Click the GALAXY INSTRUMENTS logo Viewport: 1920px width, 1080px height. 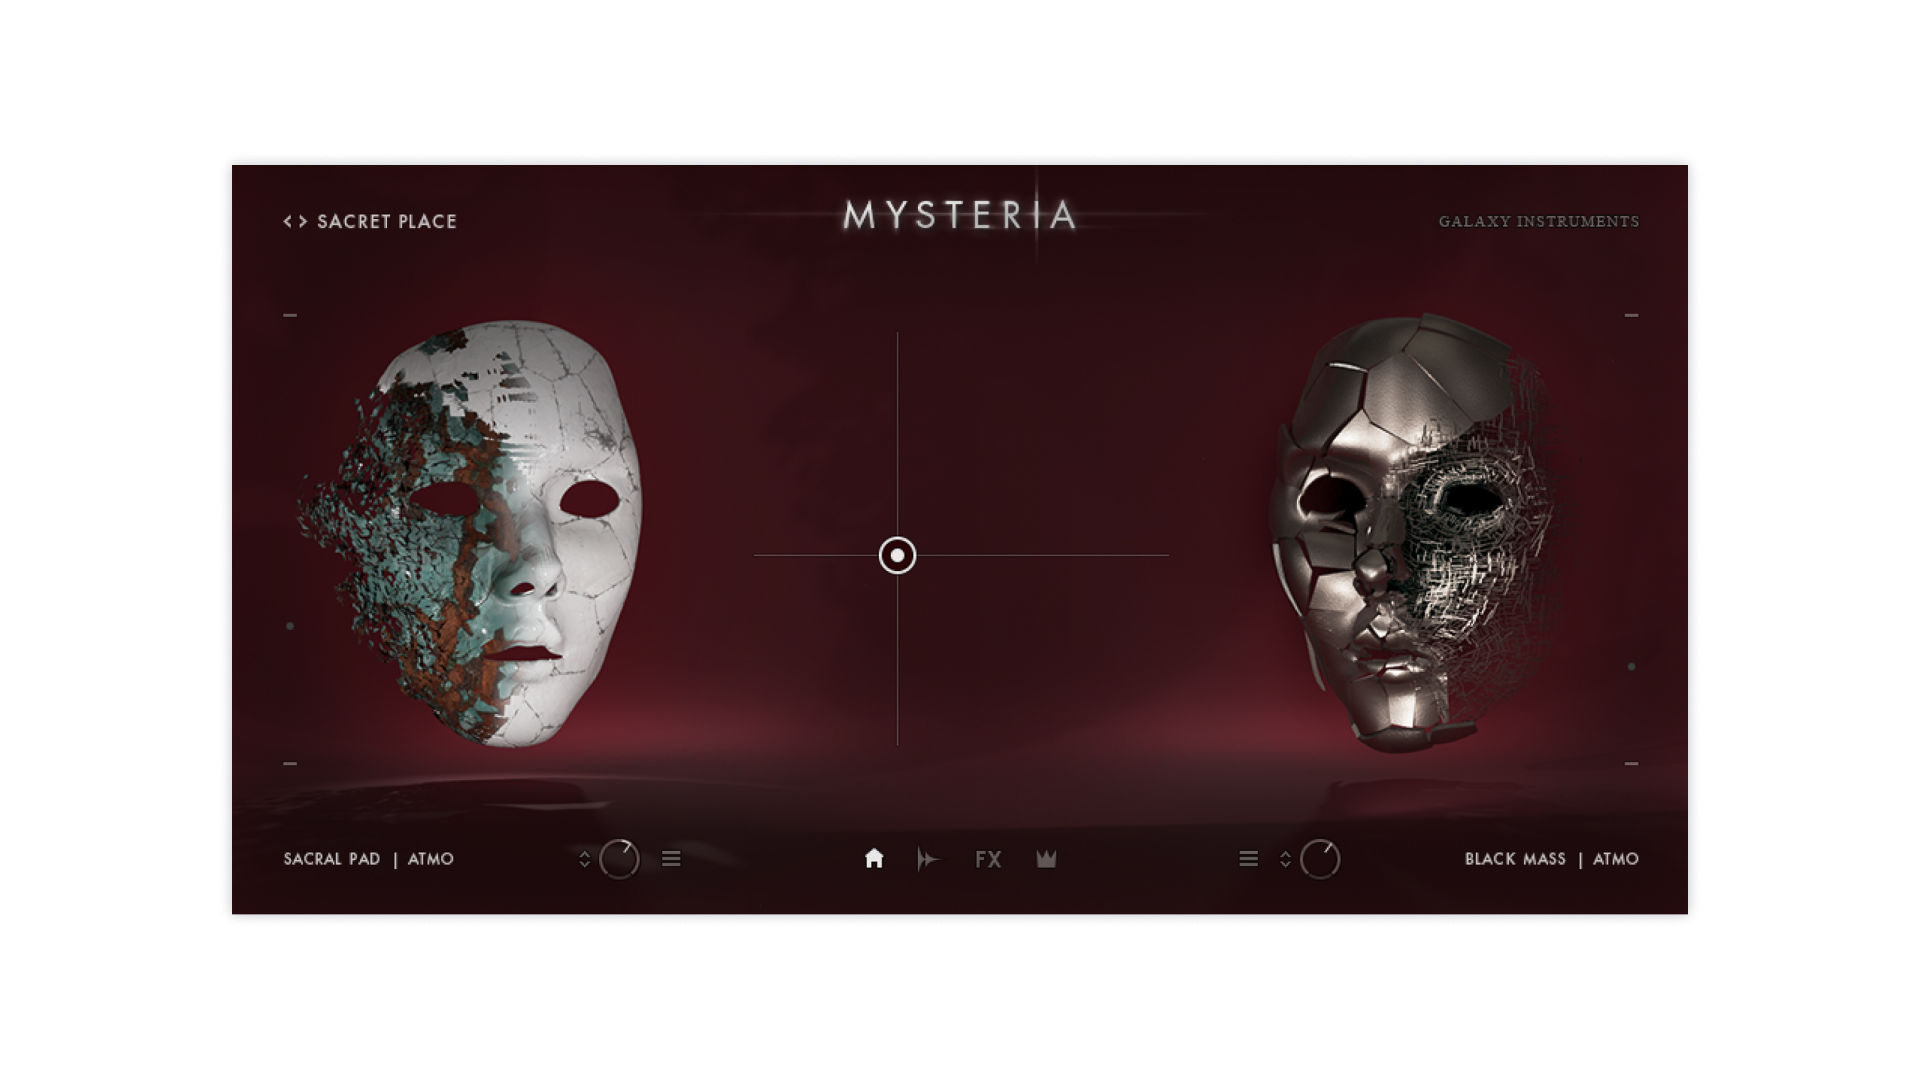click(1538, 221)
